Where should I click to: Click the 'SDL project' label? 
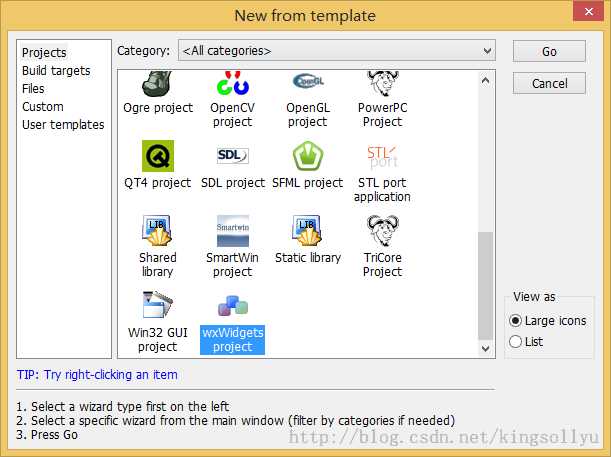click(x=233, y=182)
